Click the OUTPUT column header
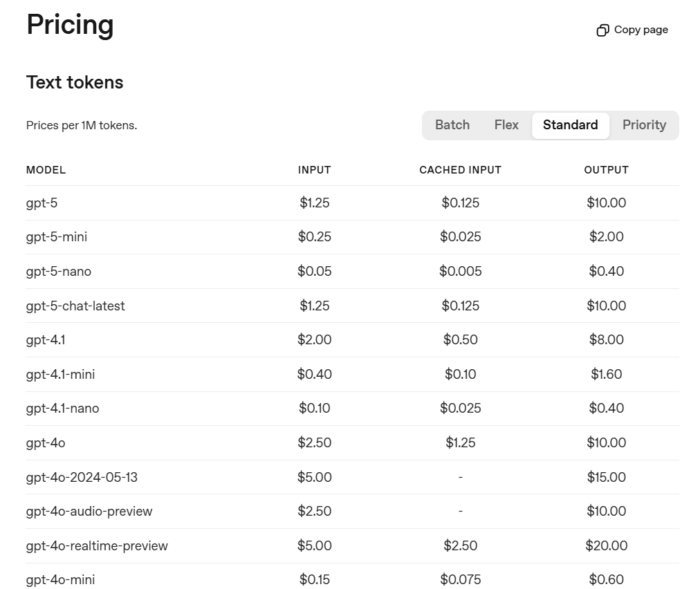This screenshot has width=700, height=589. [606, 170]
